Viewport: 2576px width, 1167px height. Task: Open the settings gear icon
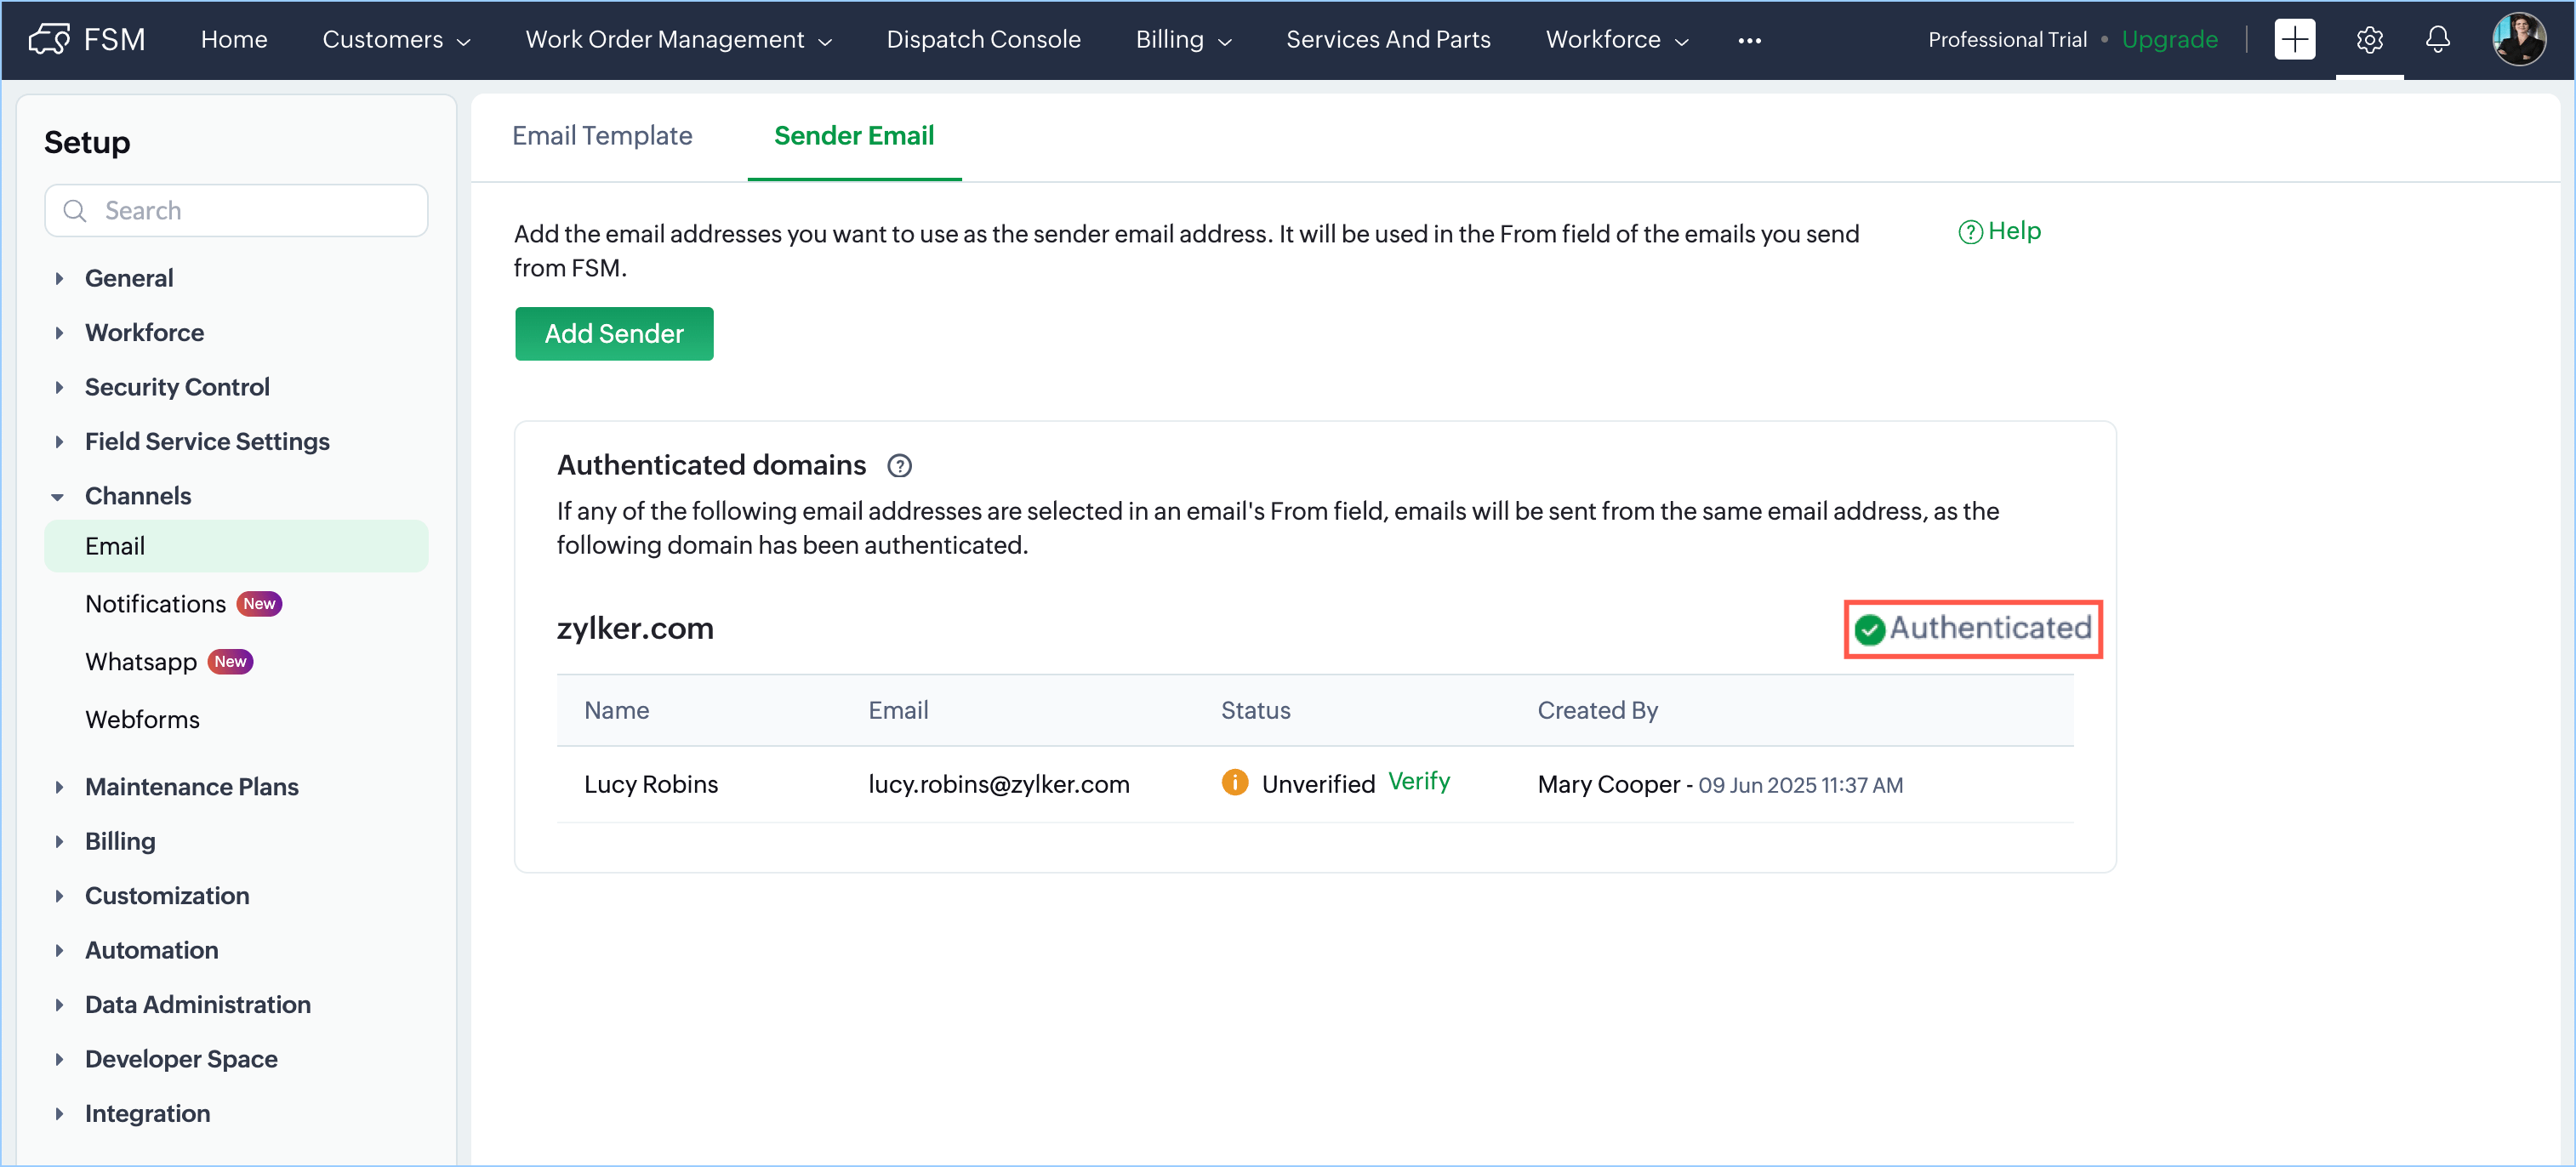tap(2369, 39)
